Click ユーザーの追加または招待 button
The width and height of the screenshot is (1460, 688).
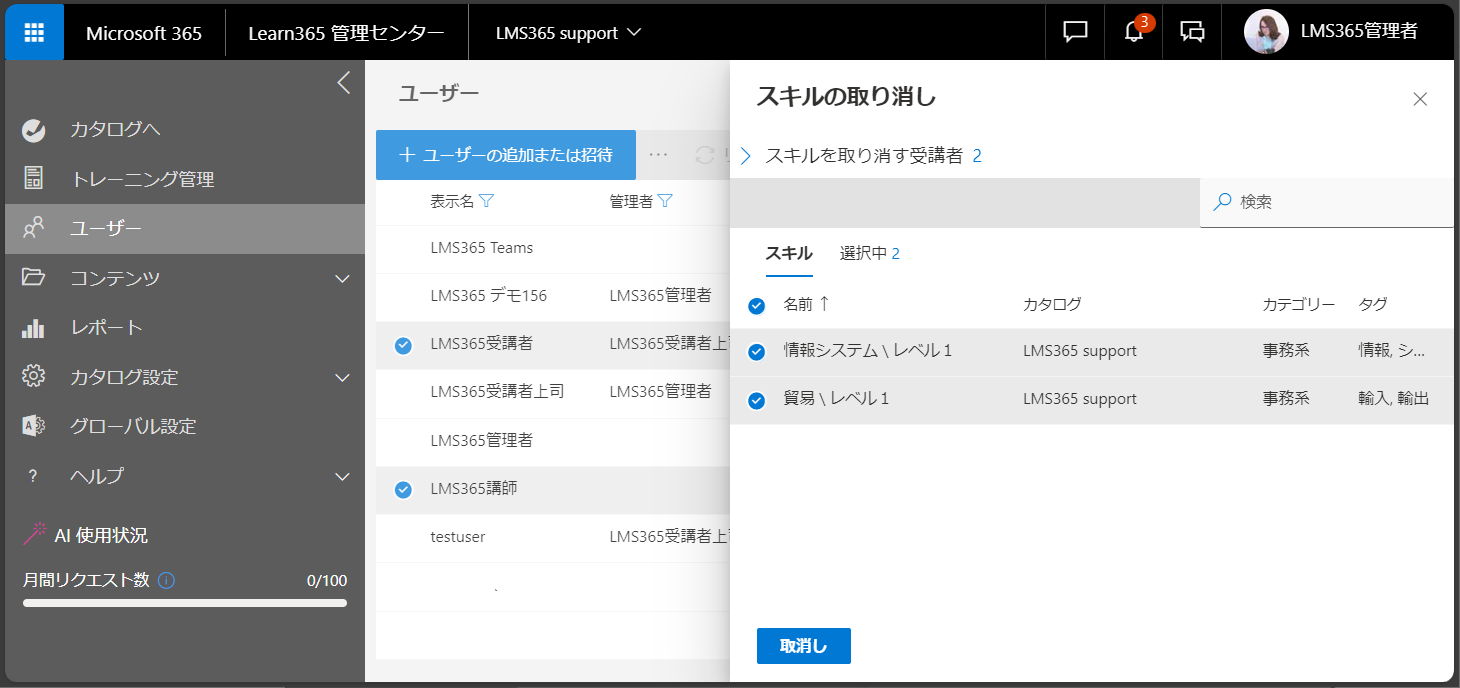(x=506, y=155)
